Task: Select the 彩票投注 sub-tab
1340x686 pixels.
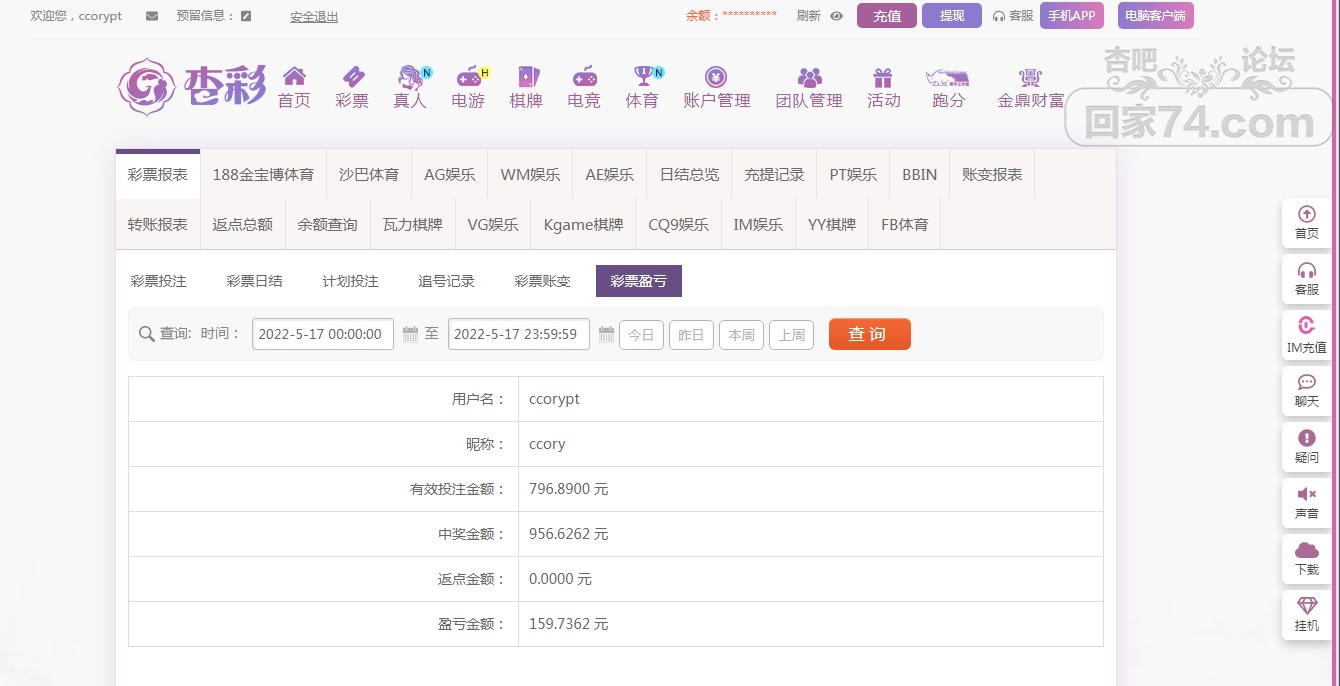Action: [x=159, y=281]
